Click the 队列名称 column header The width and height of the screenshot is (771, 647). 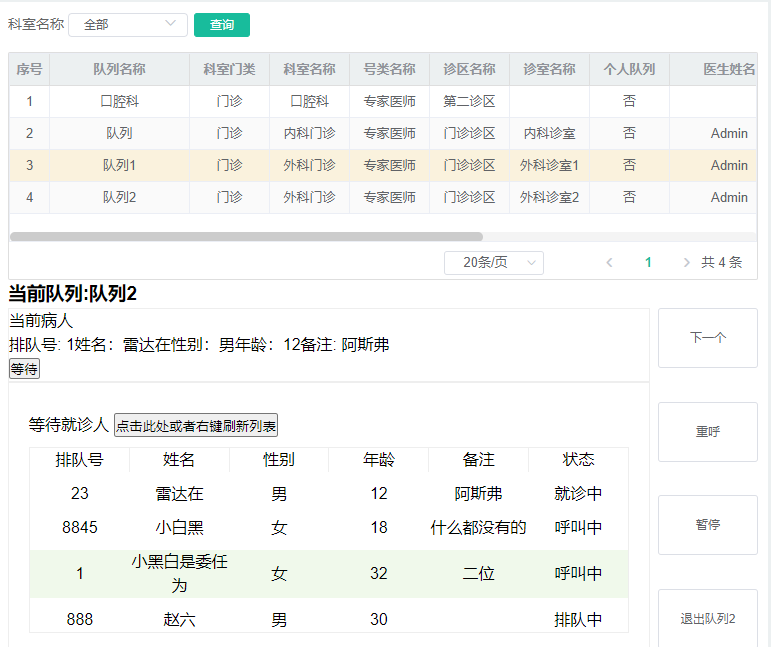click(x=119, y=69)
